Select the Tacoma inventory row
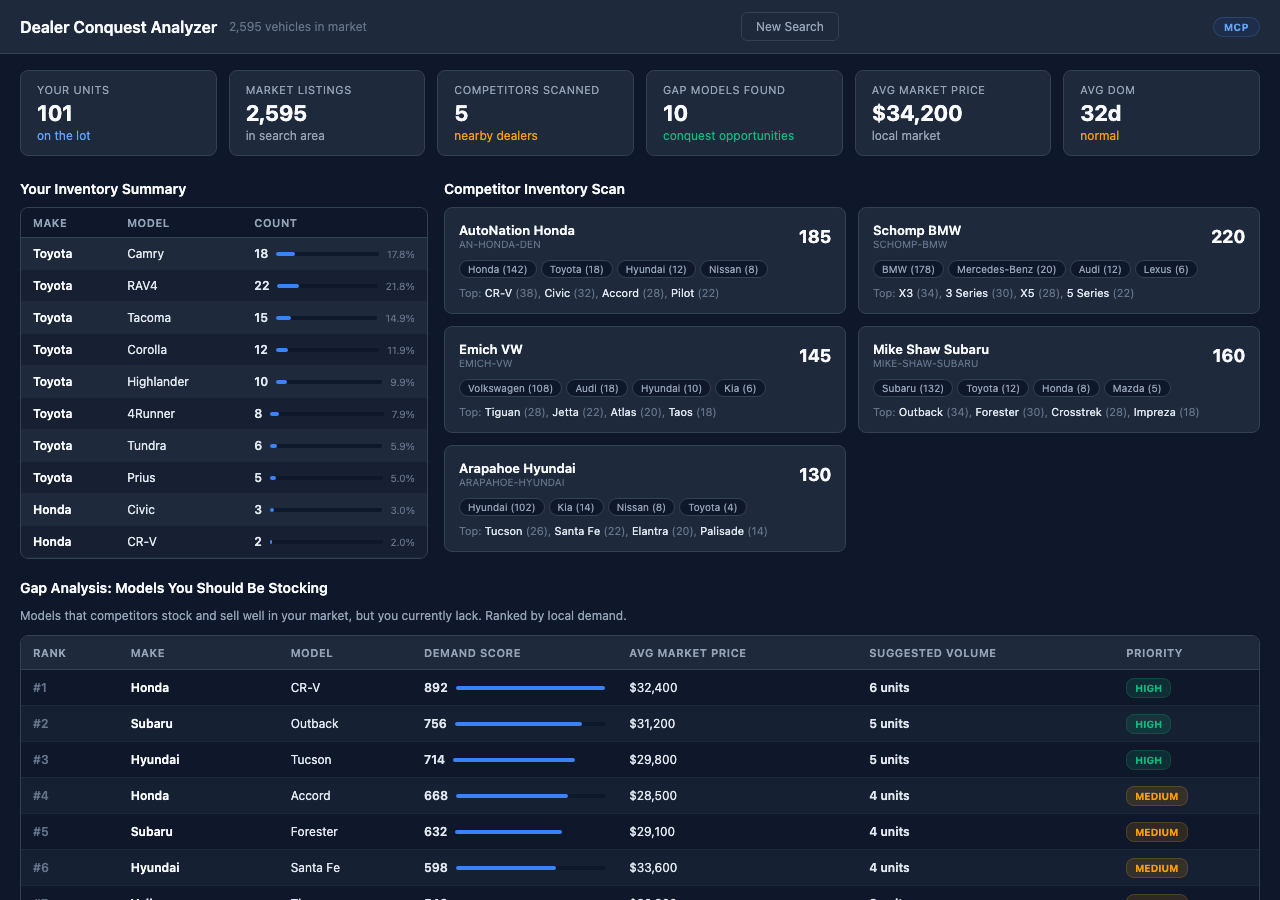 coord(224,318)
